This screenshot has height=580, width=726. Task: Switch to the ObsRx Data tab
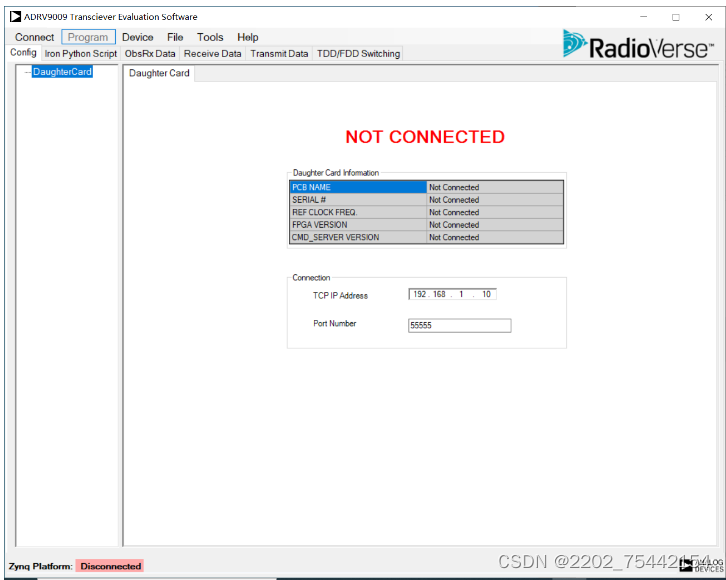[x=150, y=54]
